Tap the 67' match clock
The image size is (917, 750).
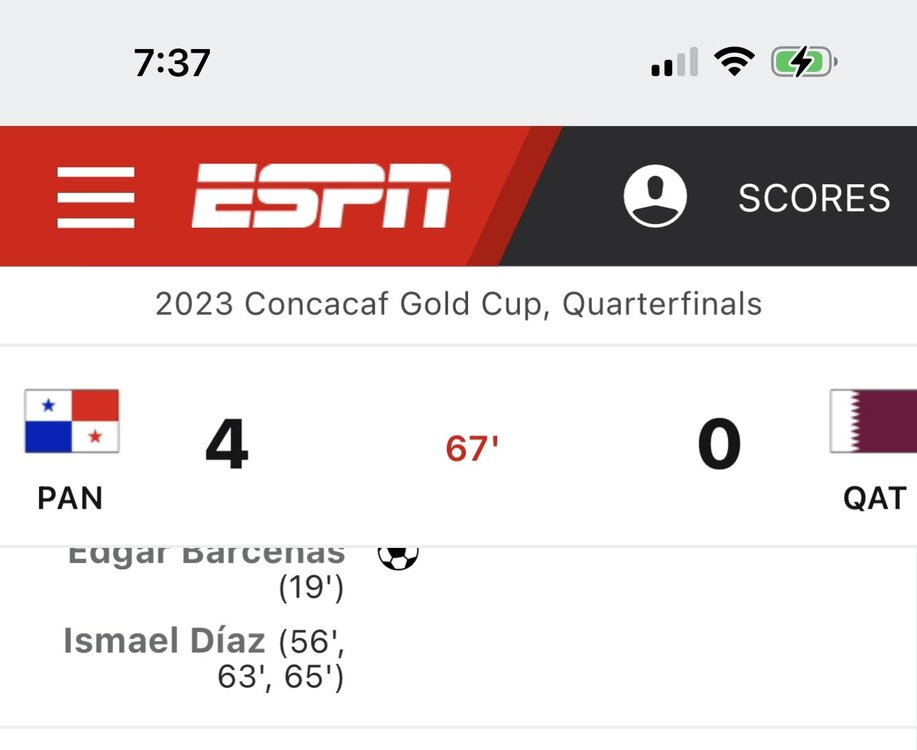tap(472, 449)
